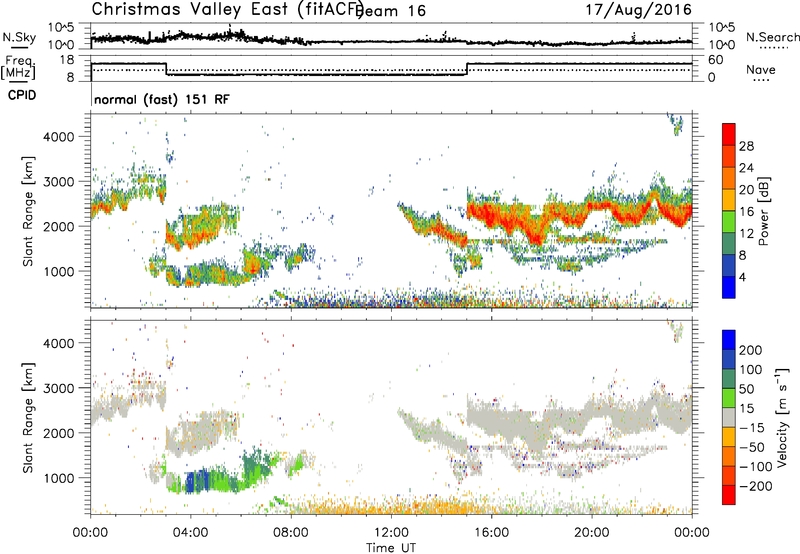Image resolution: width=800 pixels, height=554 pixels.
Task: Click the 'CPID' label
Action: coord(22,95)
